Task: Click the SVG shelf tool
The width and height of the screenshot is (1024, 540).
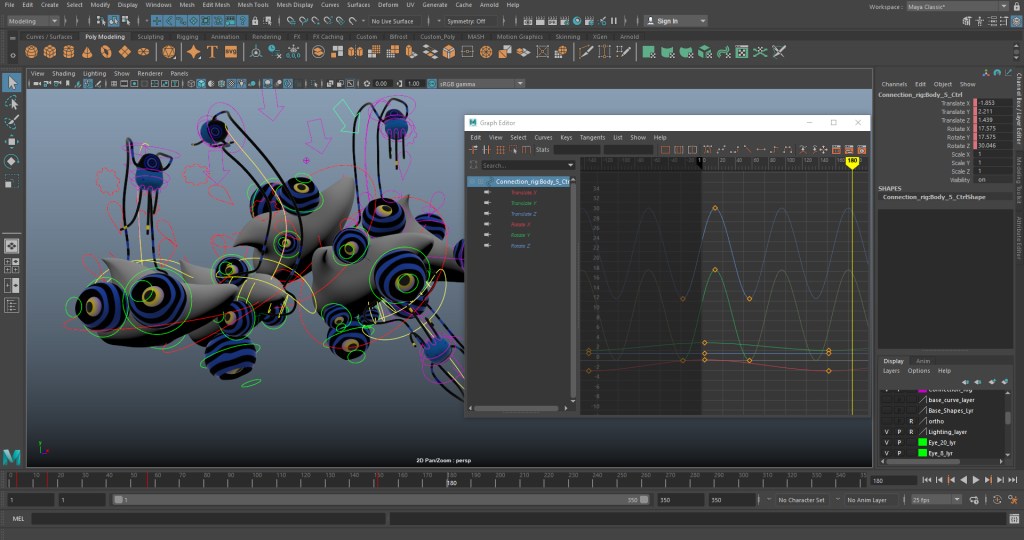Action: click(x=231, y=52)
